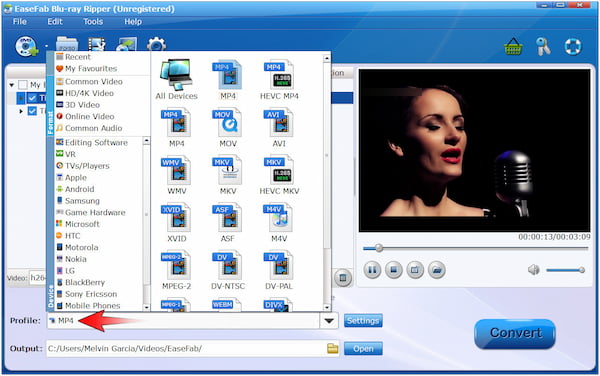Choose the ASF format icon
This screenshot has width=600, height=376.
228,222
